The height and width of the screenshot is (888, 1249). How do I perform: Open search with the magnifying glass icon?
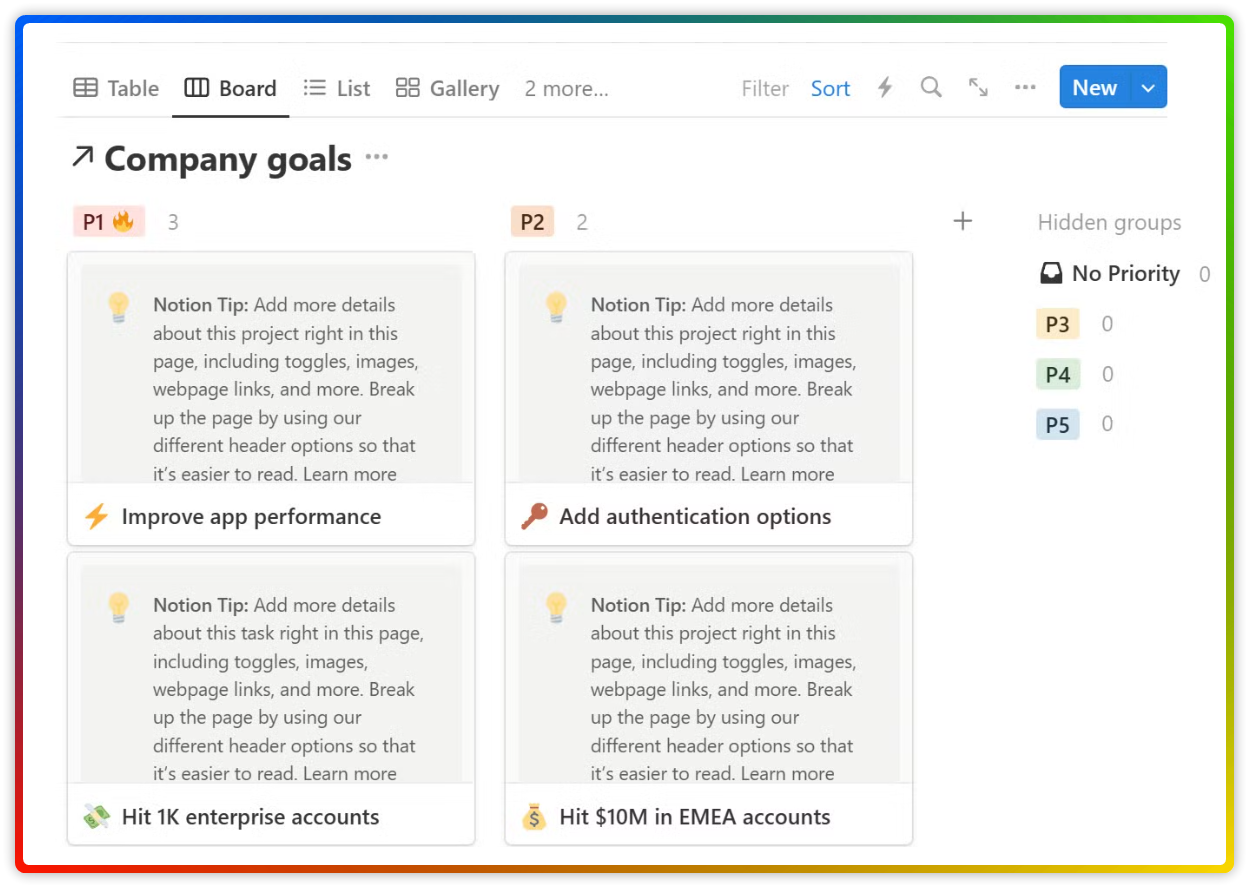click(x=931, y=88)
